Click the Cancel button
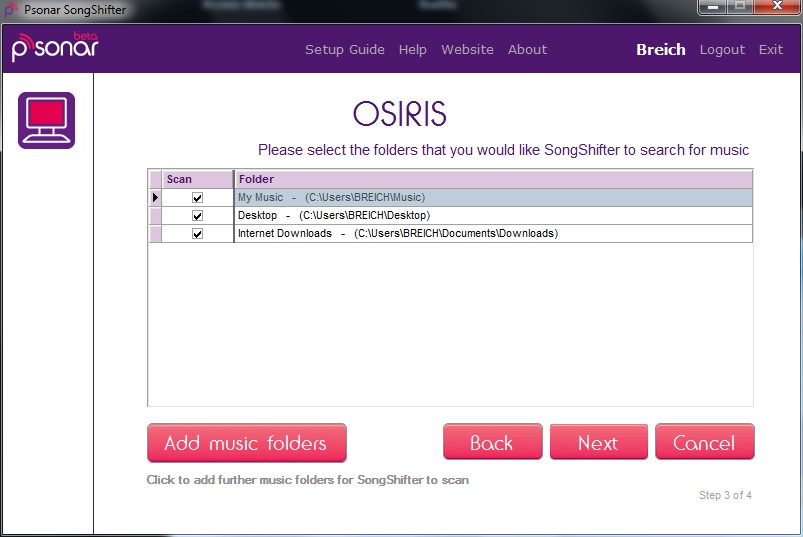 pyautogui.click(x=705, y=442)
